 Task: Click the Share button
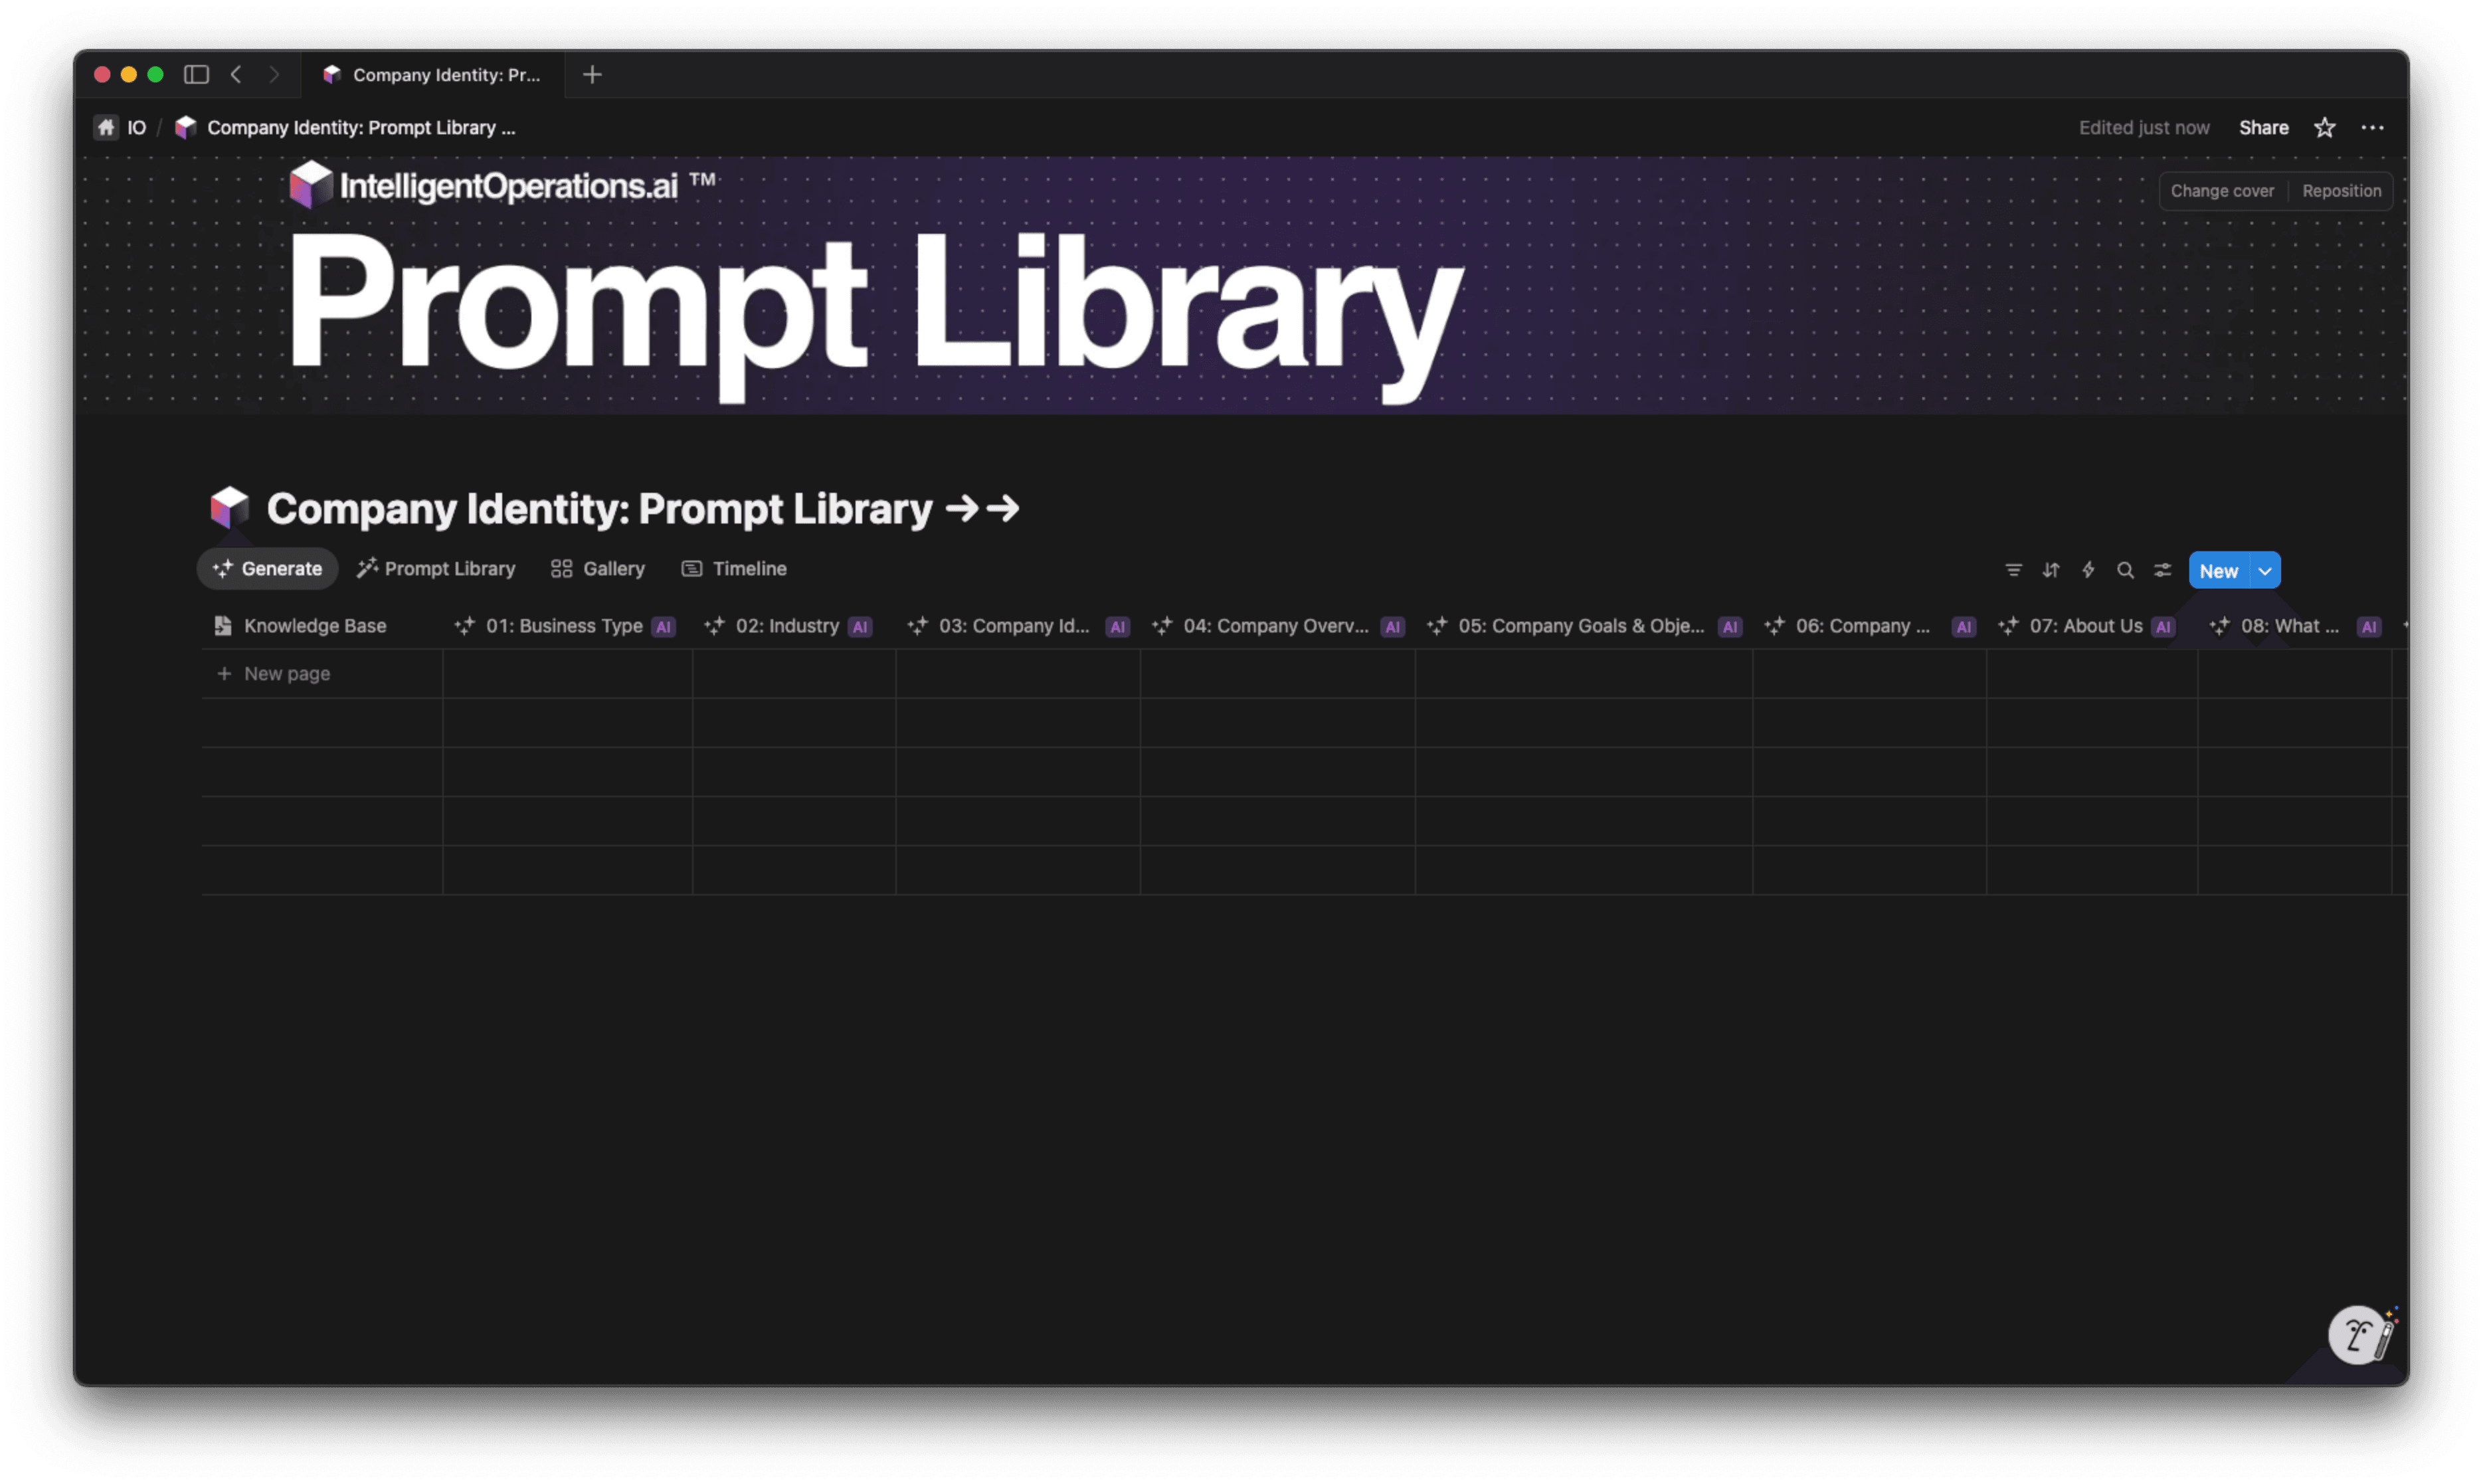[x=2263, y=127]
